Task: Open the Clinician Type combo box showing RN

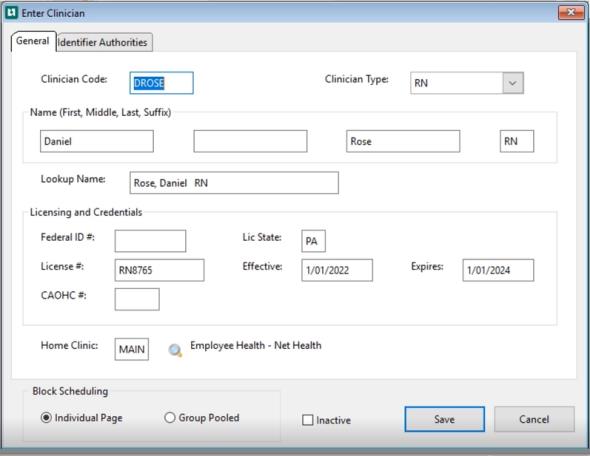Action: (467, 83)
